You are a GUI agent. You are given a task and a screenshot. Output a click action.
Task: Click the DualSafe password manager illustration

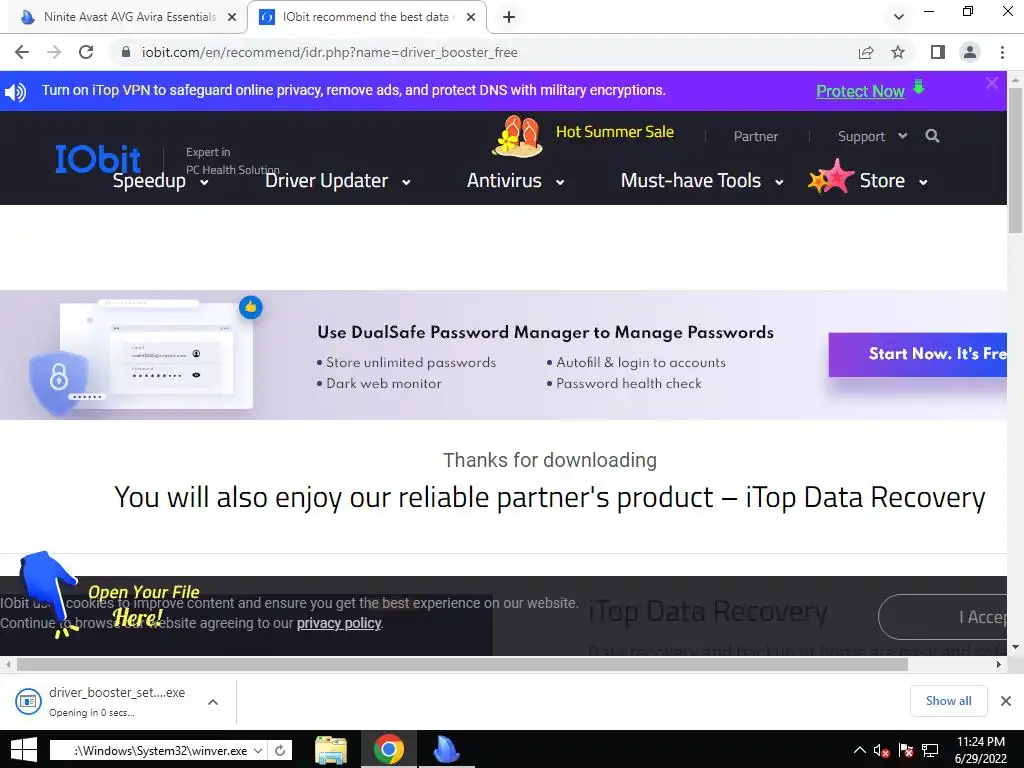140,356
